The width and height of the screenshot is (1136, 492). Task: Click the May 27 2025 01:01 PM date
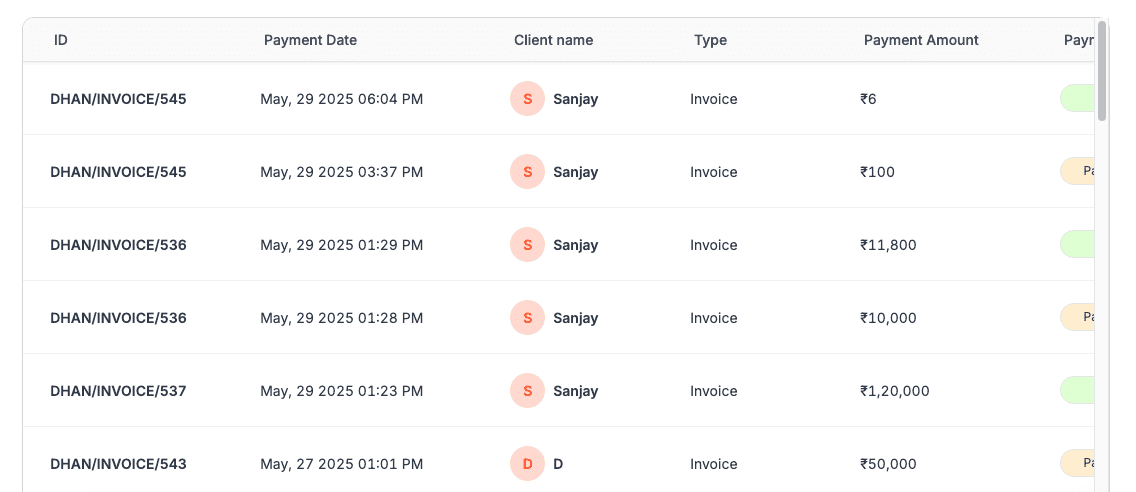click(341, 464)
